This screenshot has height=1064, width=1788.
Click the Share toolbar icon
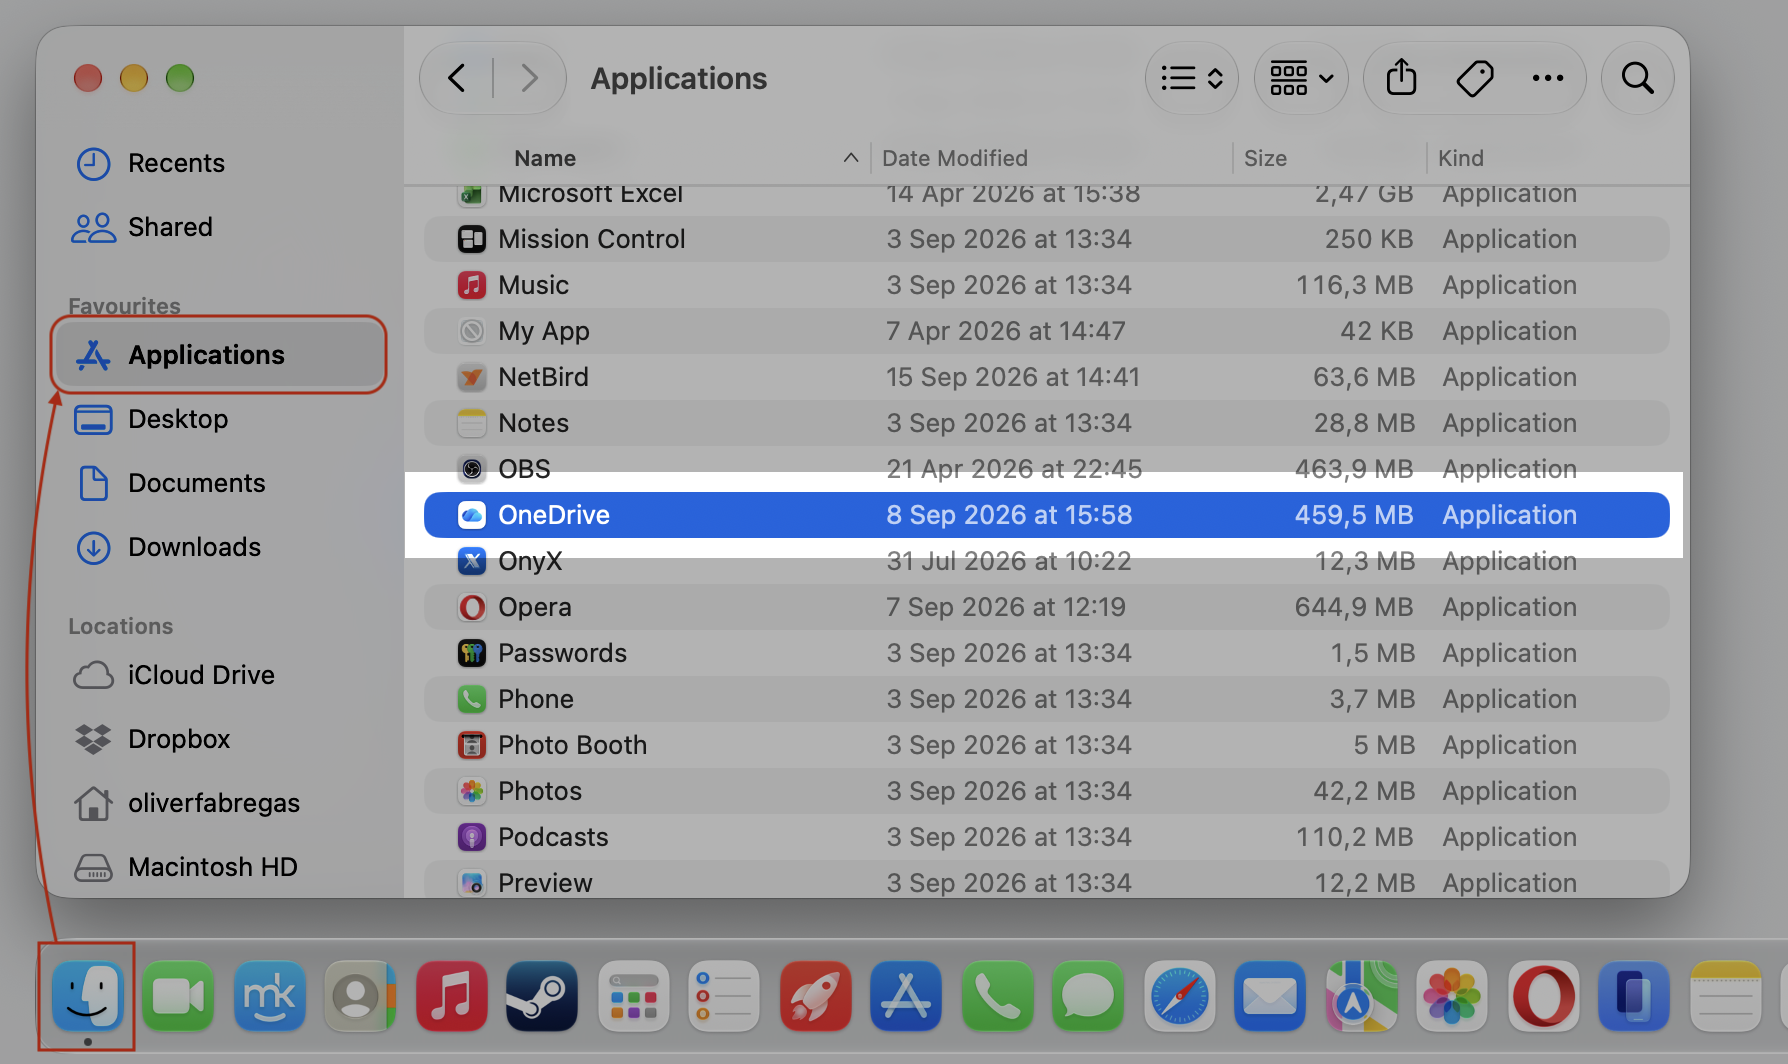click(1401, 78)
